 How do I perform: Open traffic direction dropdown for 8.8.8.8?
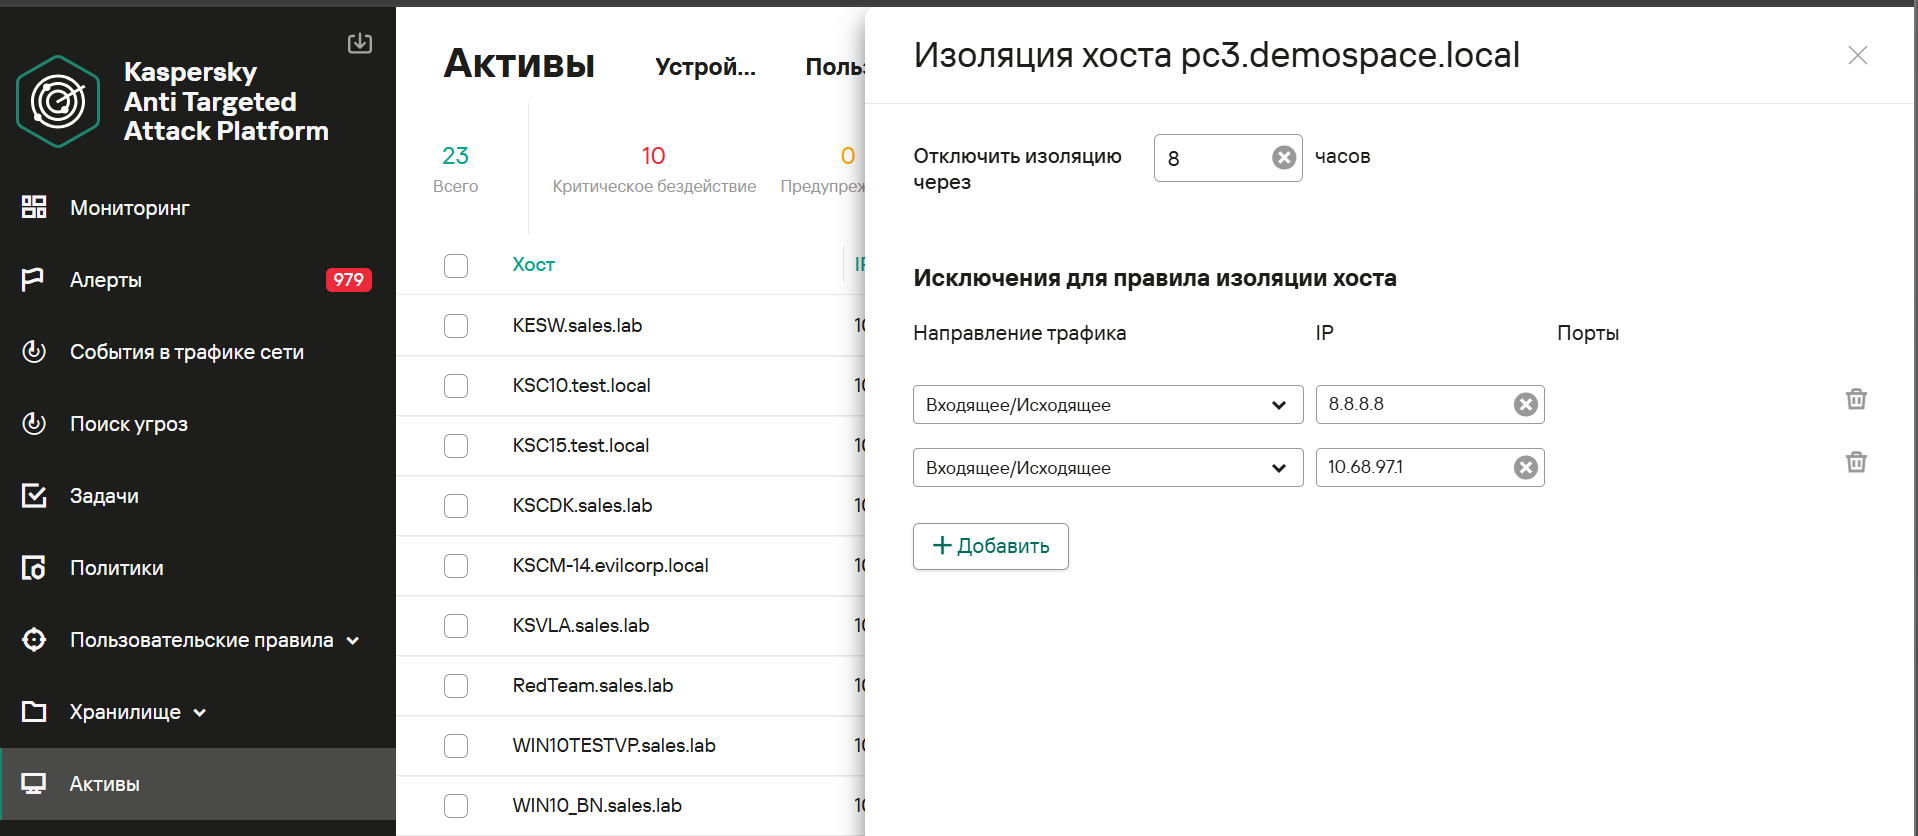[1107, 405]
